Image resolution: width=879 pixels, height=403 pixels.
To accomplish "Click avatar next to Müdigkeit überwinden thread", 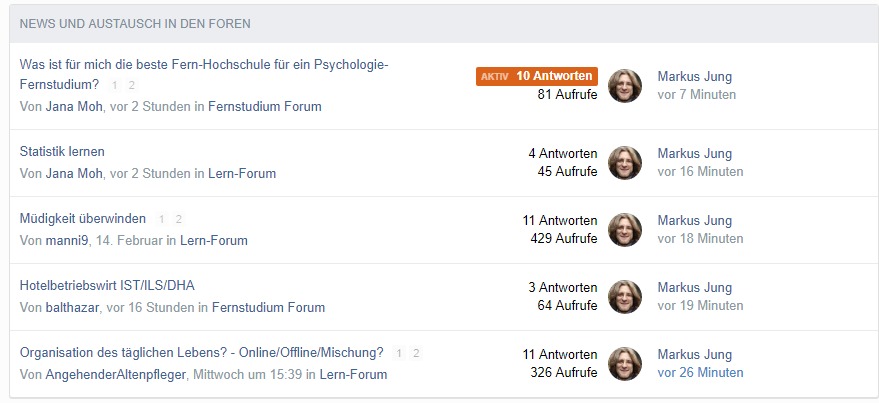I will [624, 230].
